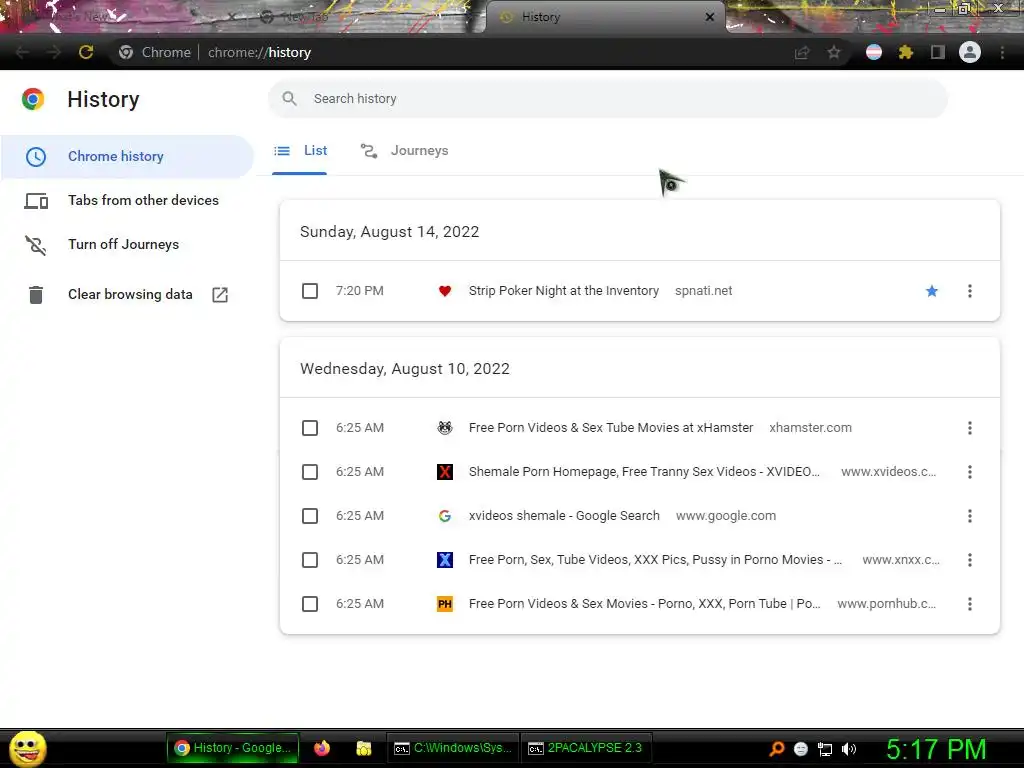Open actions menu for Strip Poker Night entry
Screen dimensions: 1024x768
coord(970,291)
